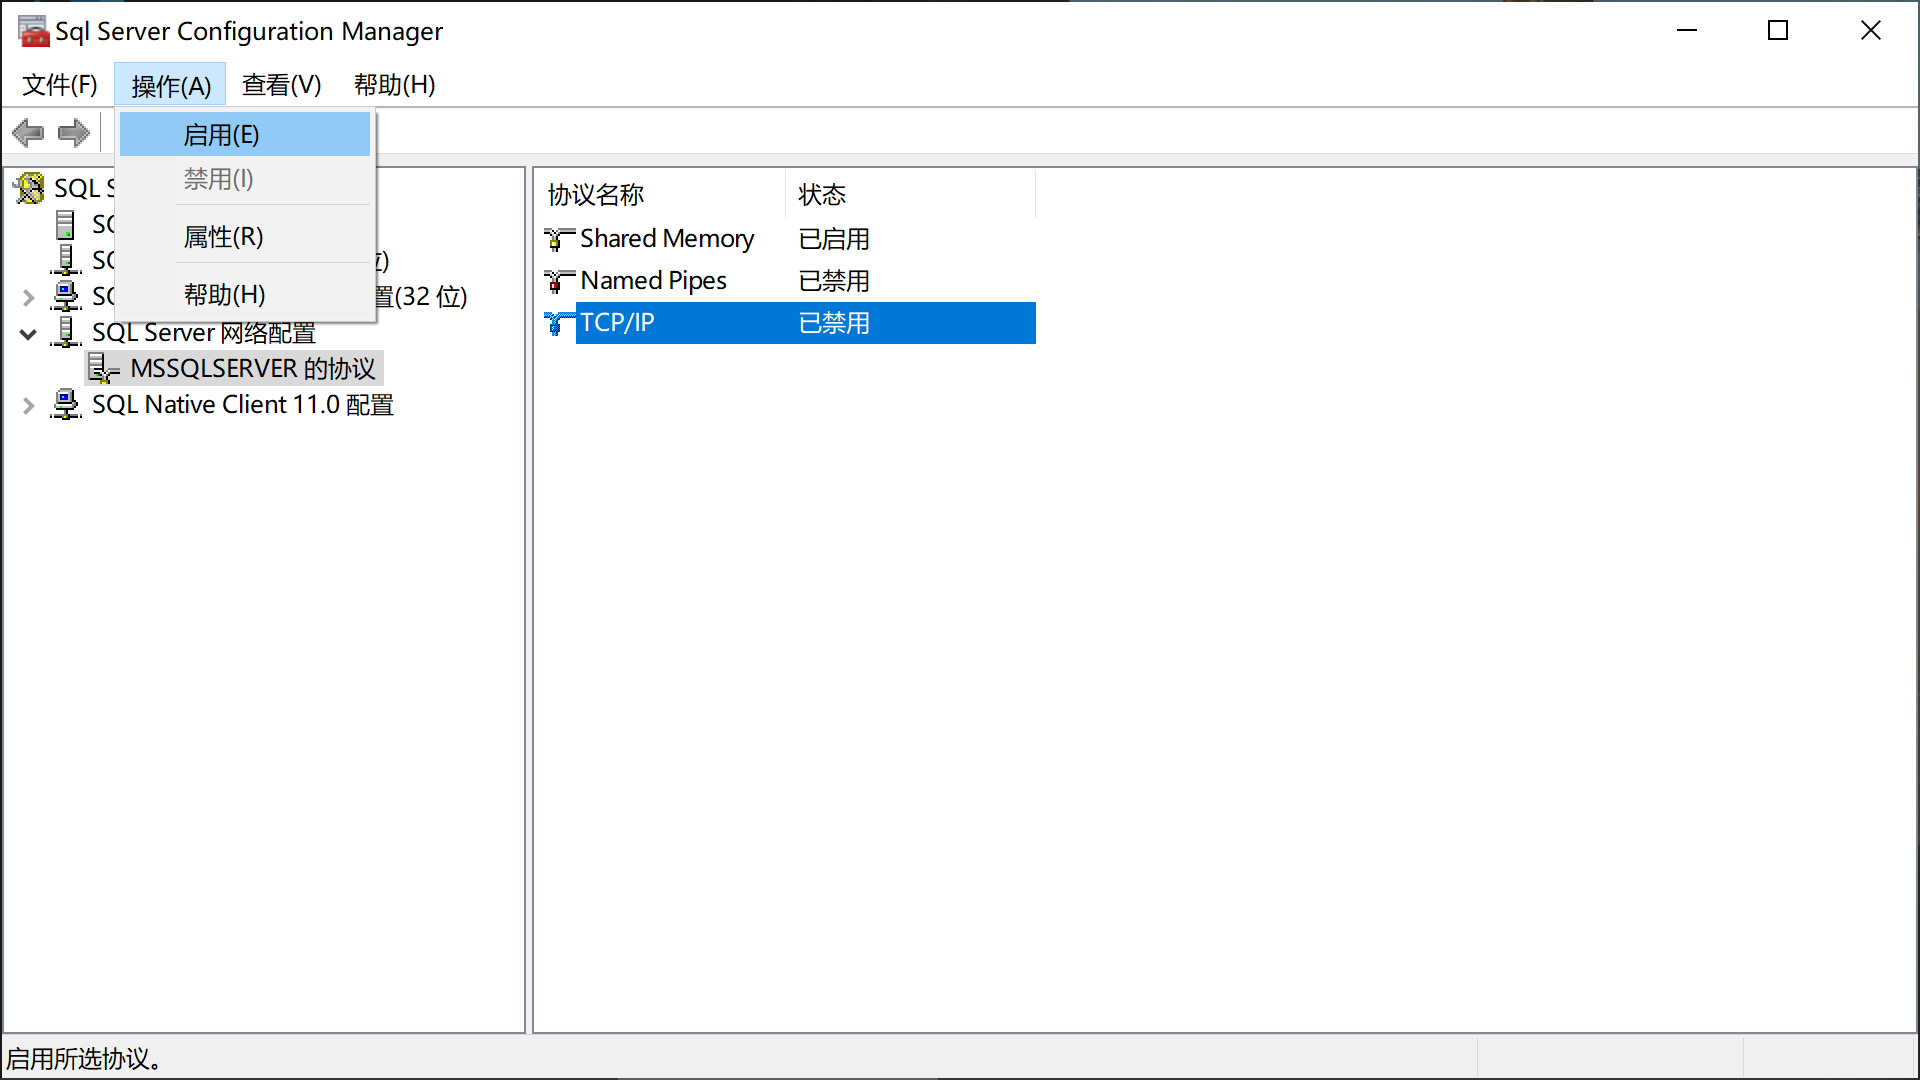Open 属性(R) from the action menu
The height and width of the screenshot is (1080, 1920).
224,237
